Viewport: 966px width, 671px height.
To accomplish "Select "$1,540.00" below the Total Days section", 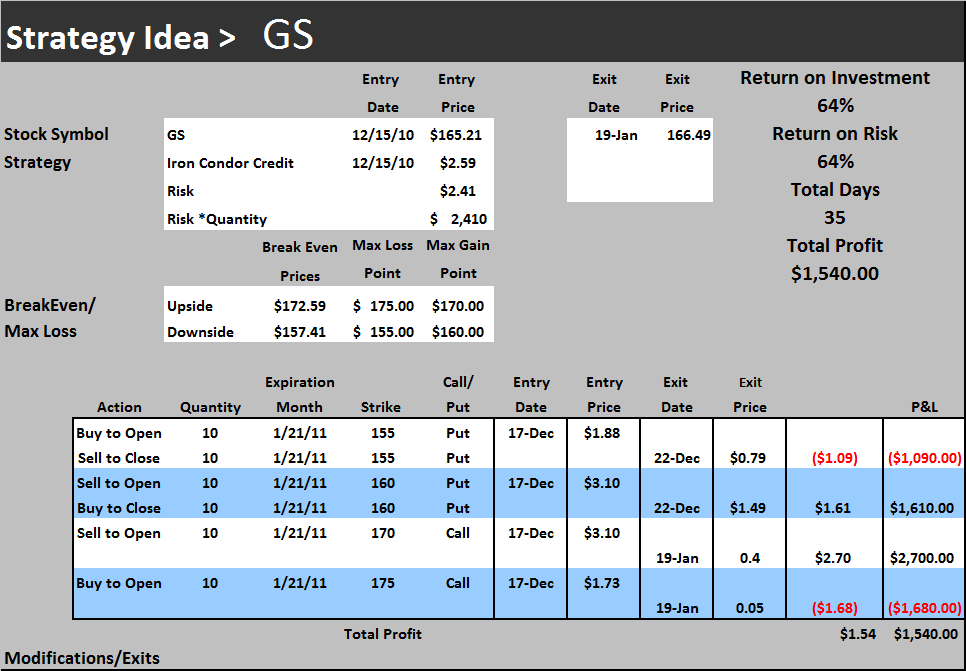I will (835, 273).
